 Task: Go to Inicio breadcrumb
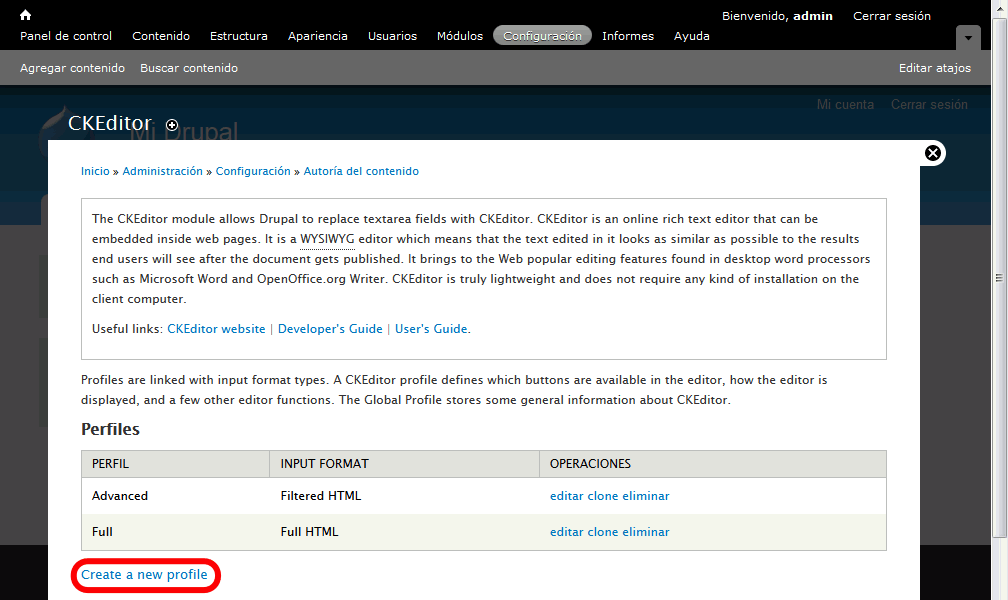point(95,171)
